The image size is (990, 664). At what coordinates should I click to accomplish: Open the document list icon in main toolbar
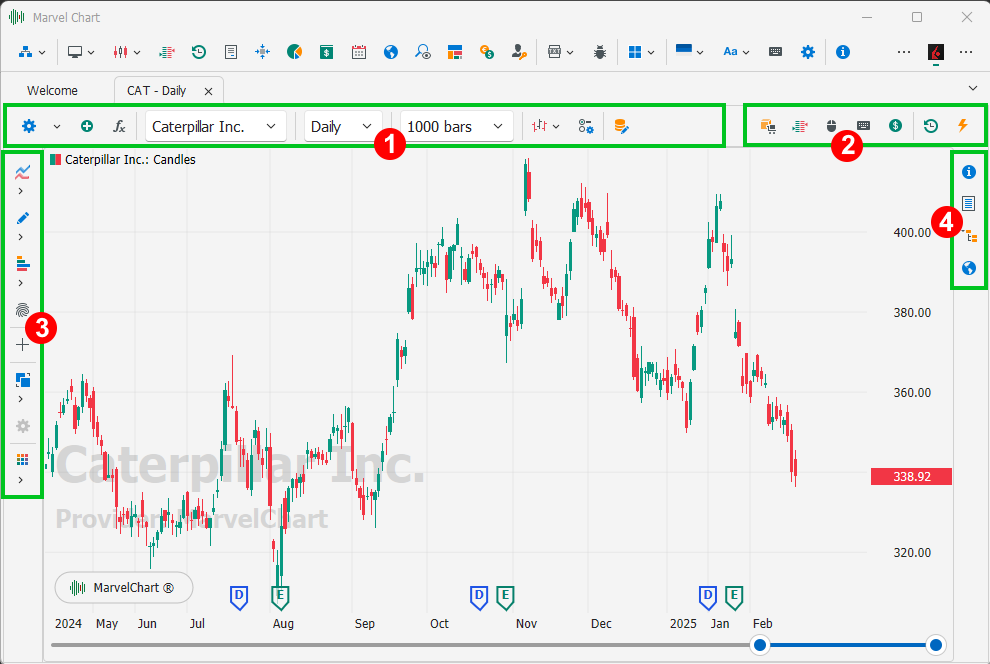tap(231, 52)
